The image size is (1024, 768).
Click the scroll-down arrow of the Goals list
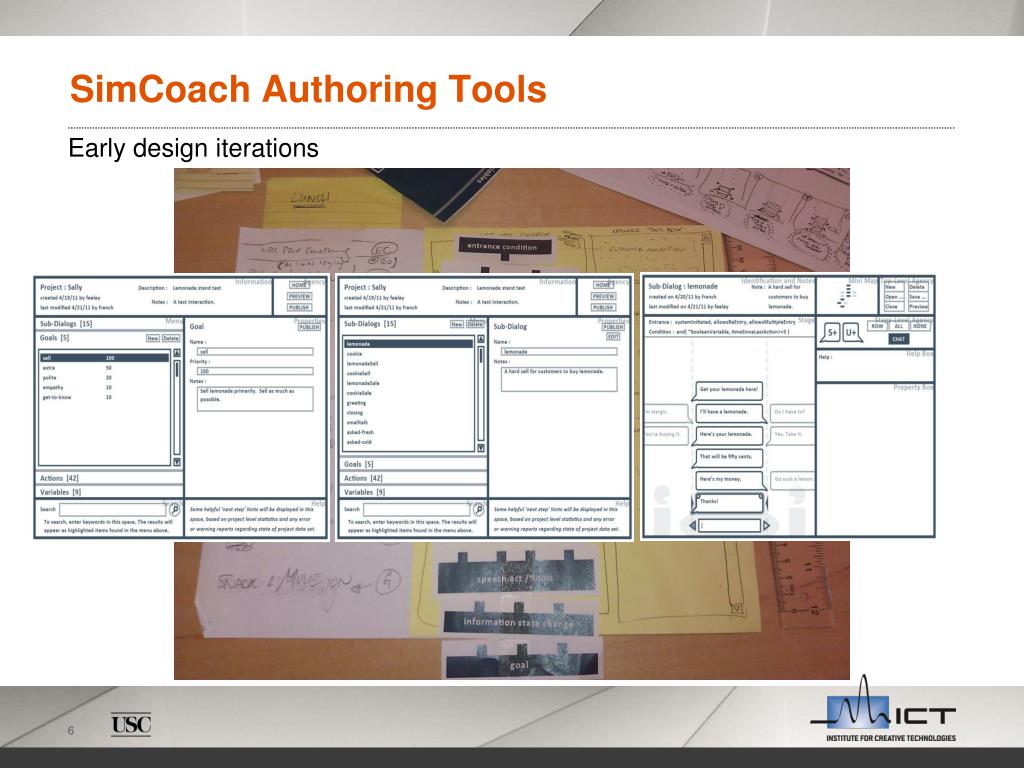(177, 462)
